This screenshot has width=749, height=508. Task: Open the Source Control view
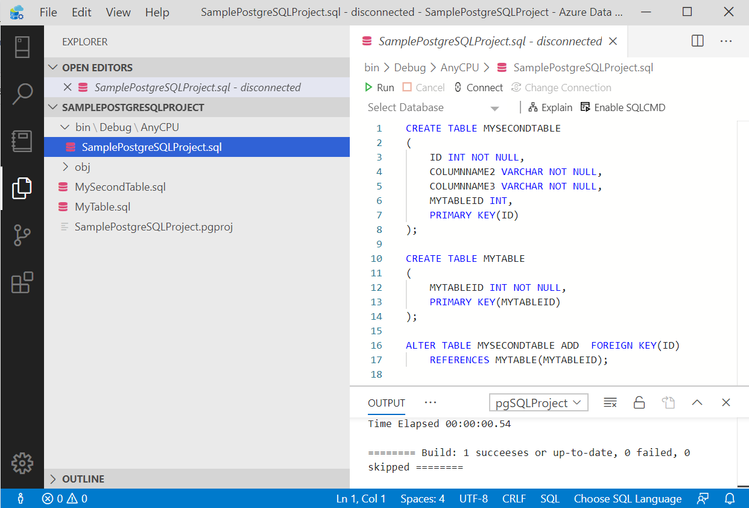(x=22, y=235)
